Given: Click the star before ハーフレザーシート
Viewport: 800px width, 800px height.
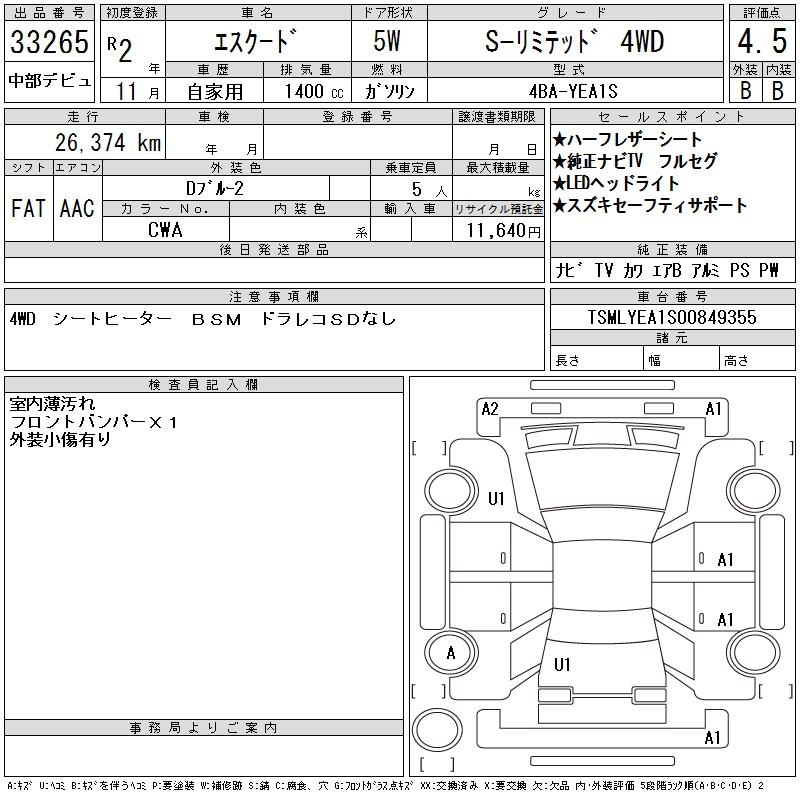Looking at the screenshot, I should point(560,140).
